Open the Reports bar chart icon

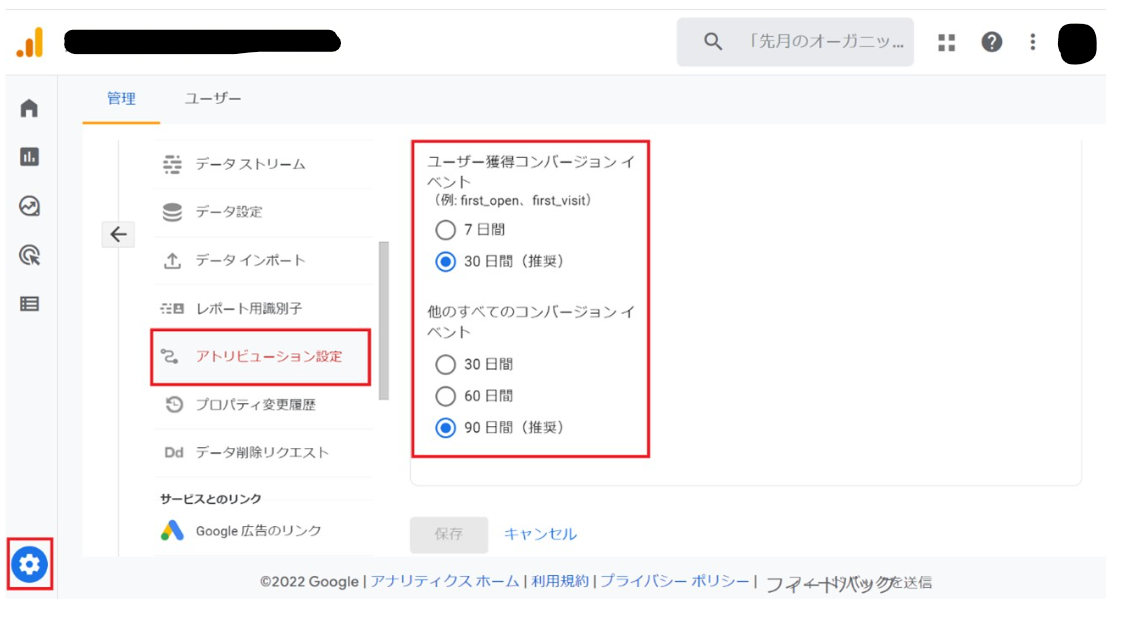tap(30, 157)
